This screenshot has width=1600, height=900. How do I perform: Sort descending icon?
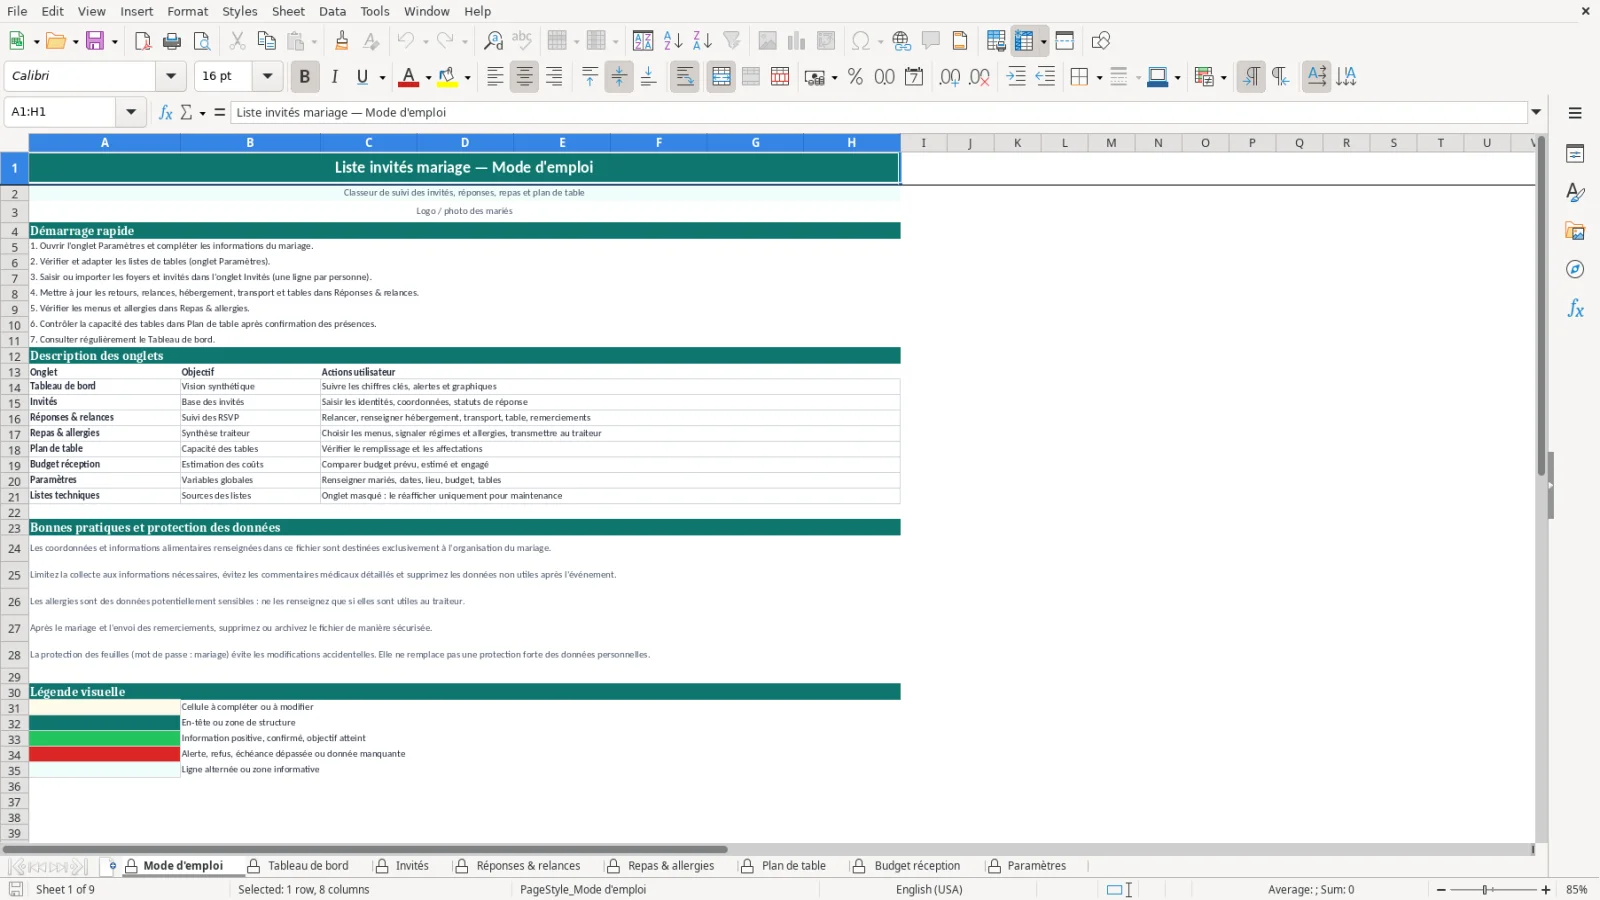tap(702, 41)
